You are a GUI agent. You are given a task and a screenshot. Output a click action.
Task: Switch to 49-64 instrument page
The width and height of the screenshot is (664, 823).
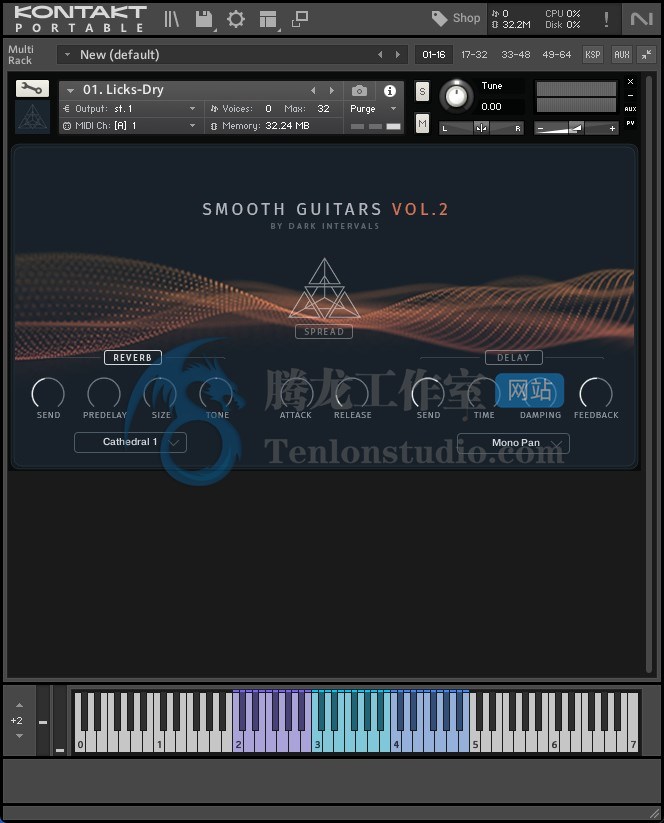556,55
